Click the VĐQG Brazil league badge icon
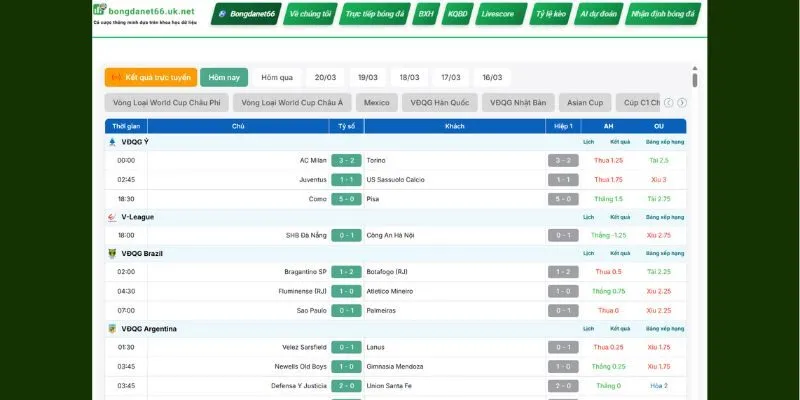 112,253
